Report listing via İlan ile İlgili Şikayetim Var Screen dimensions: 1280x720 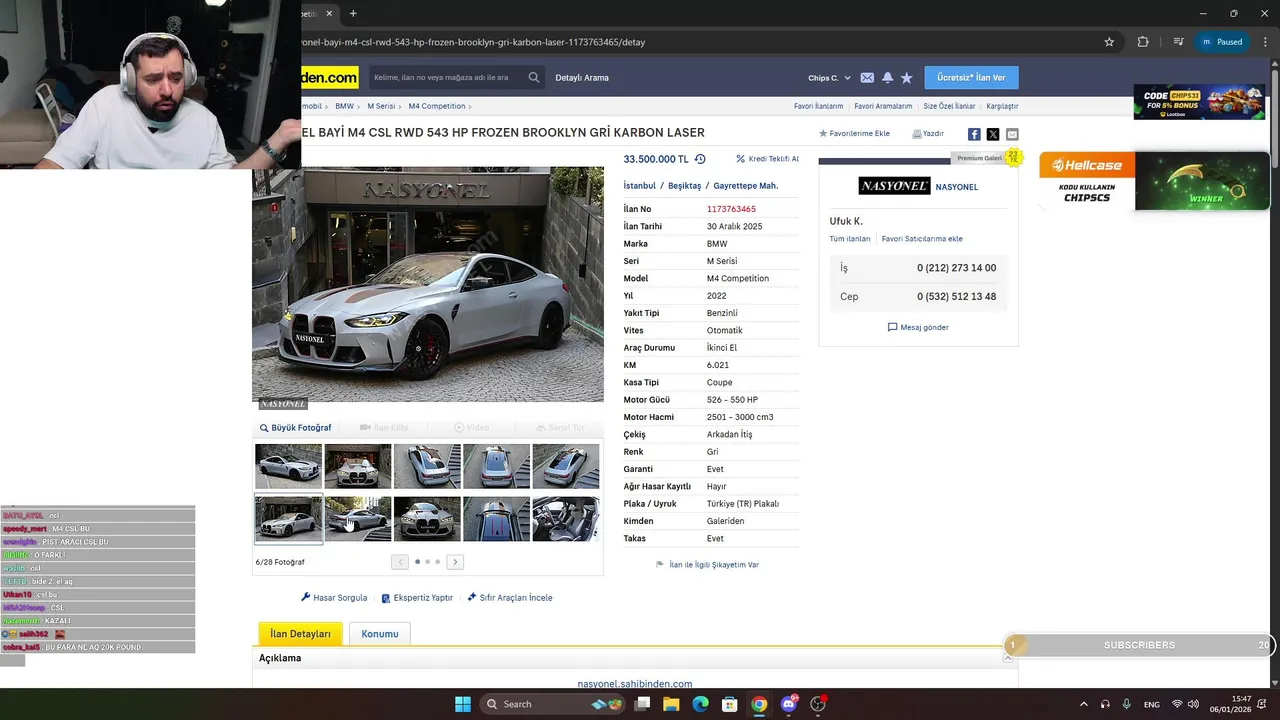tap(707, 565)
